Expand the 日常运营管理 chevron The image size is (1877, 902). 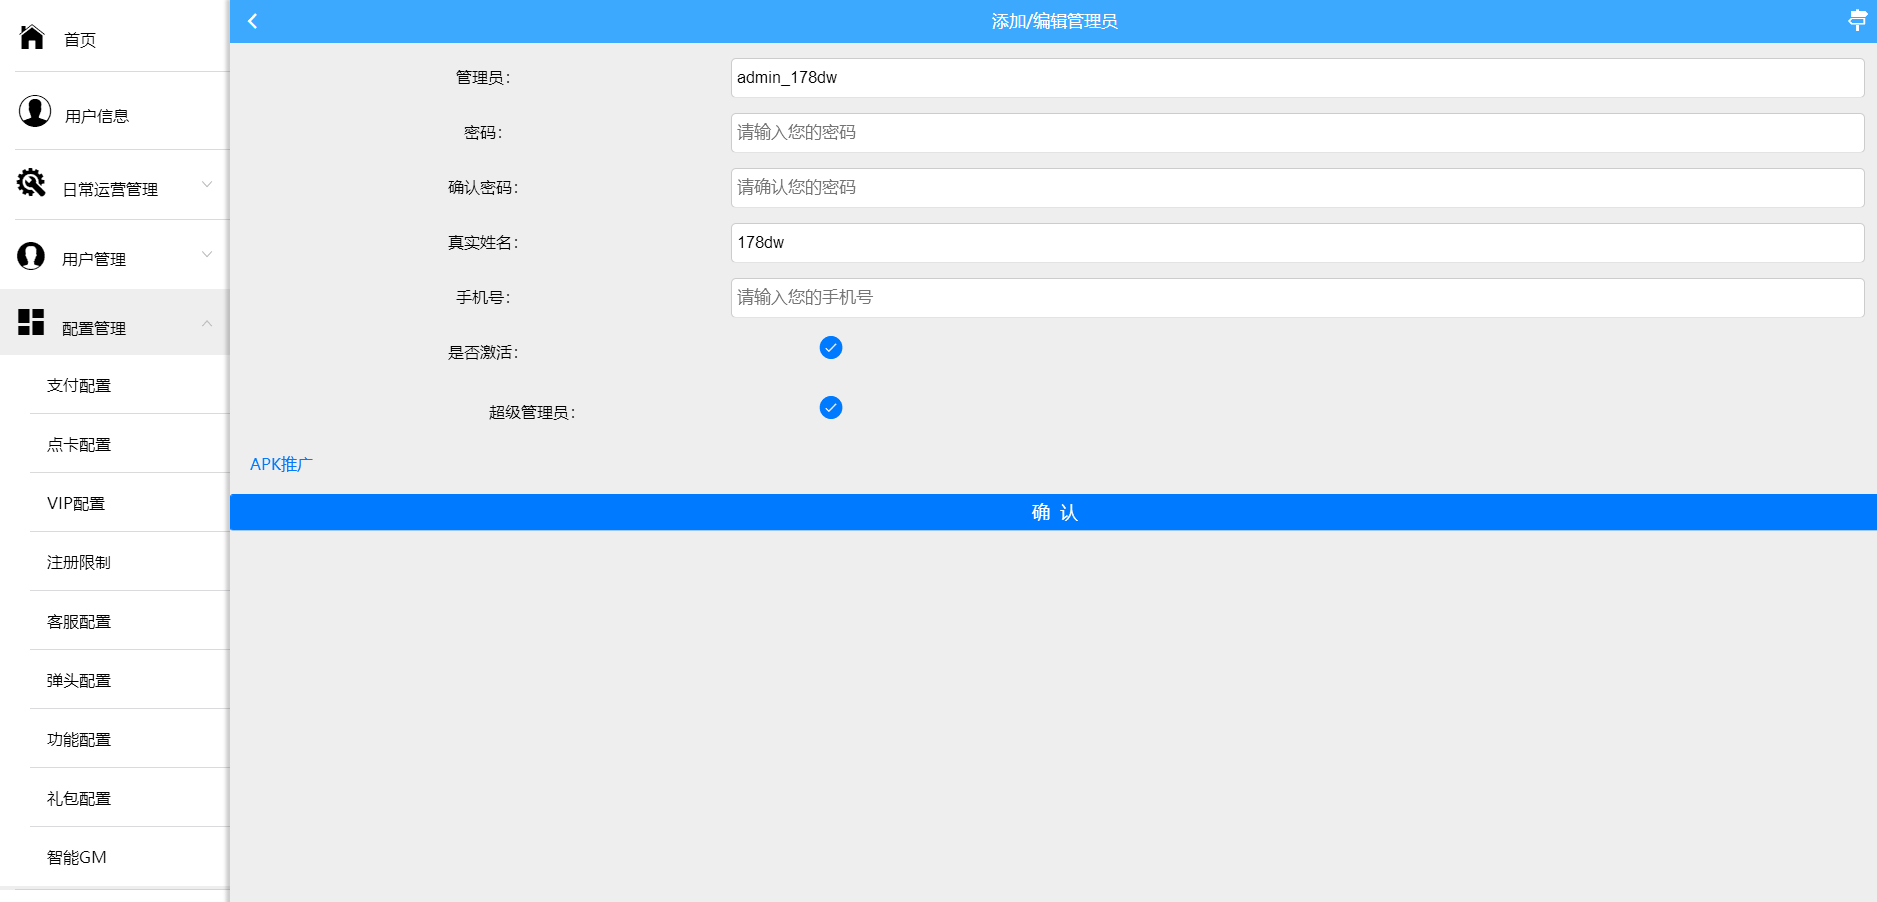[207, 184]
